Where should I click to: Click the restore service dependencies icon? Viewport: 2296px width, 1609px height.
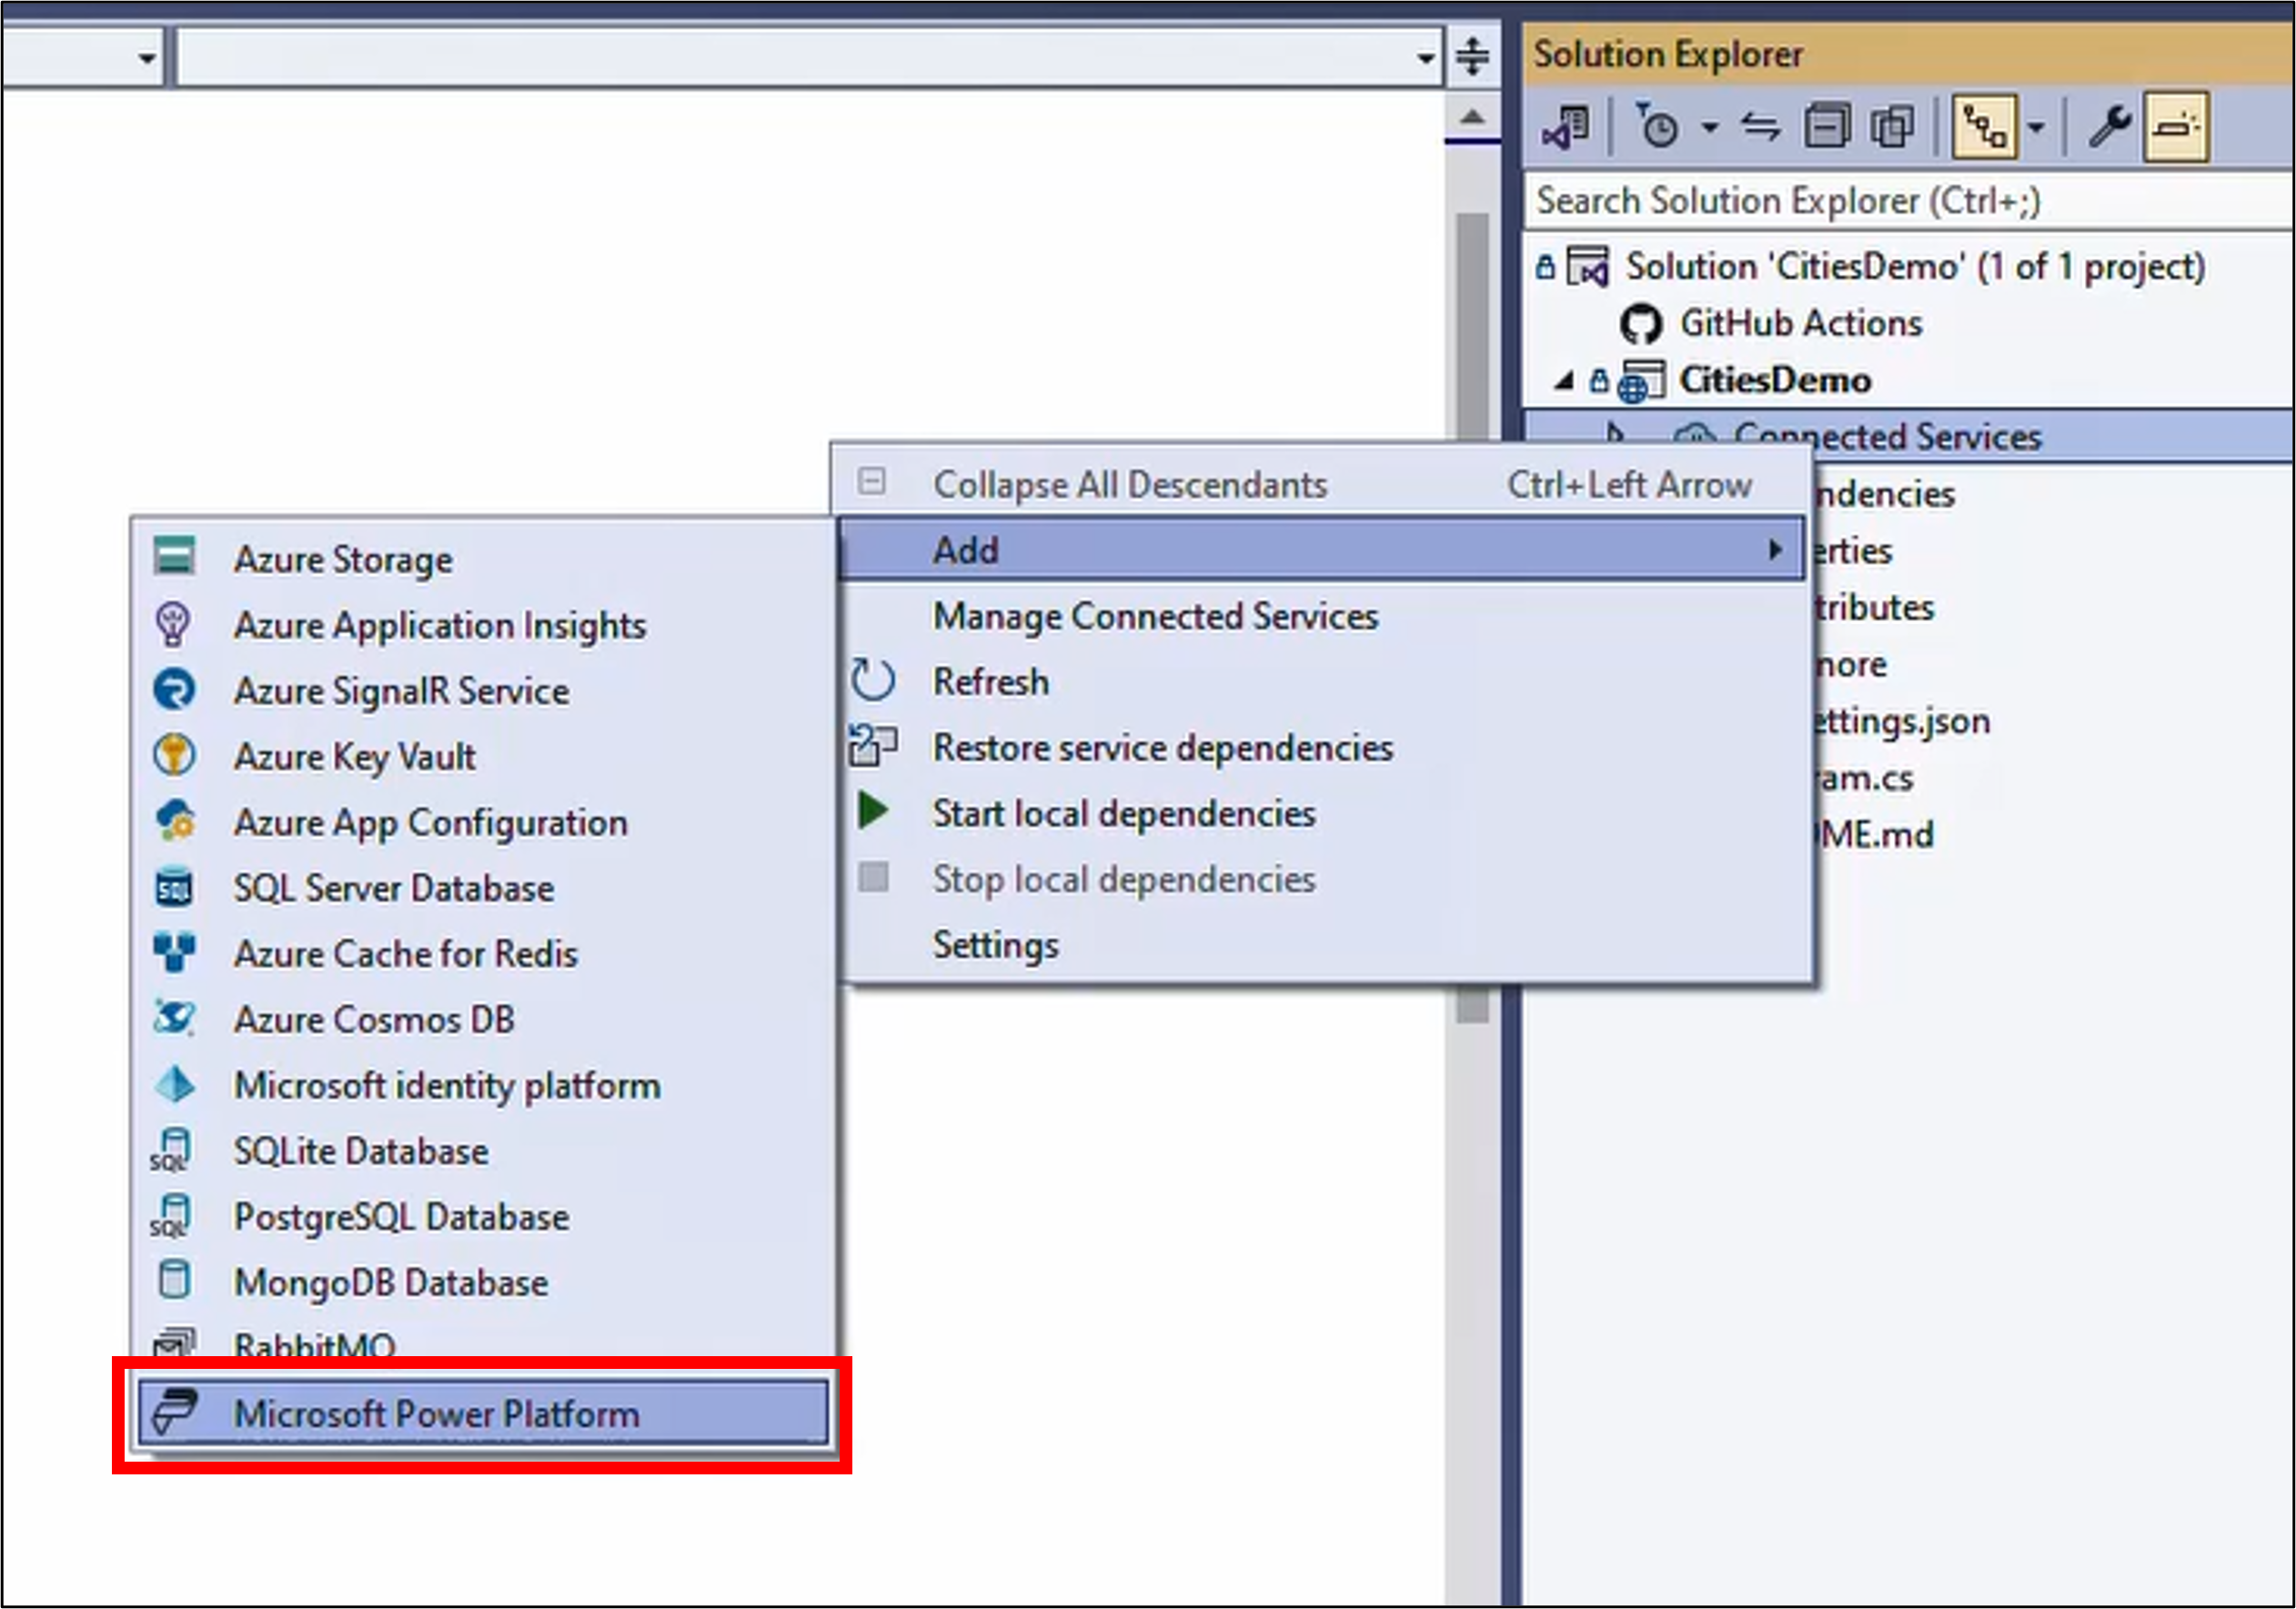(873, 746)
